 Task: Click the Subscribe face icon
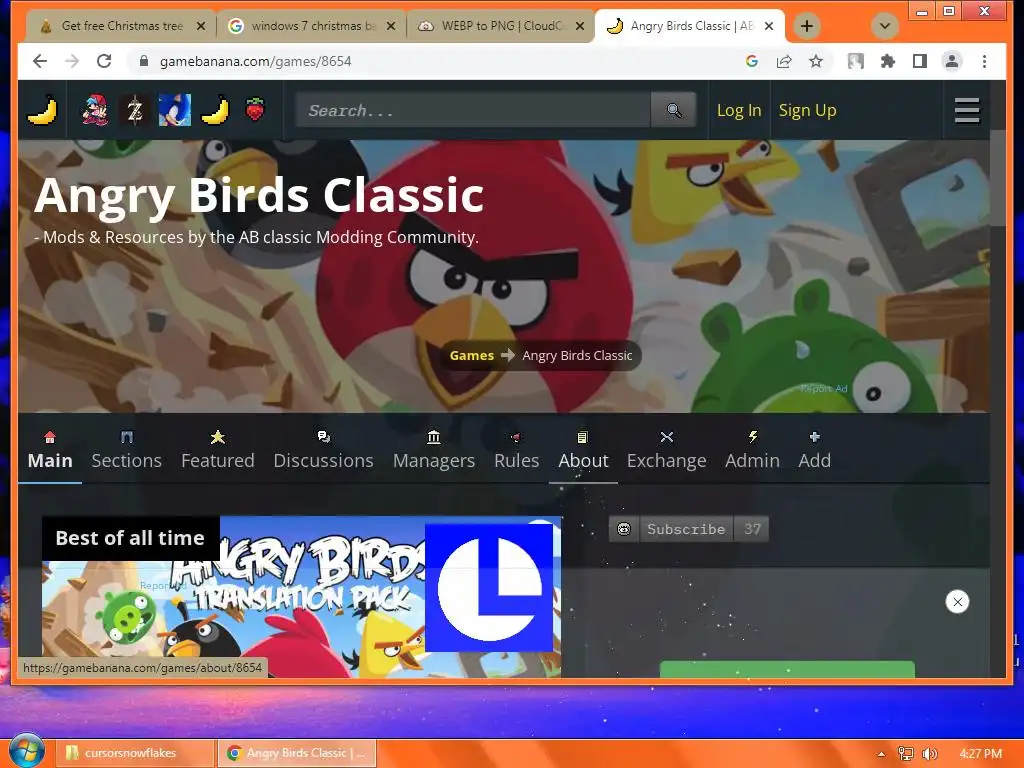(x=624, y=529)
